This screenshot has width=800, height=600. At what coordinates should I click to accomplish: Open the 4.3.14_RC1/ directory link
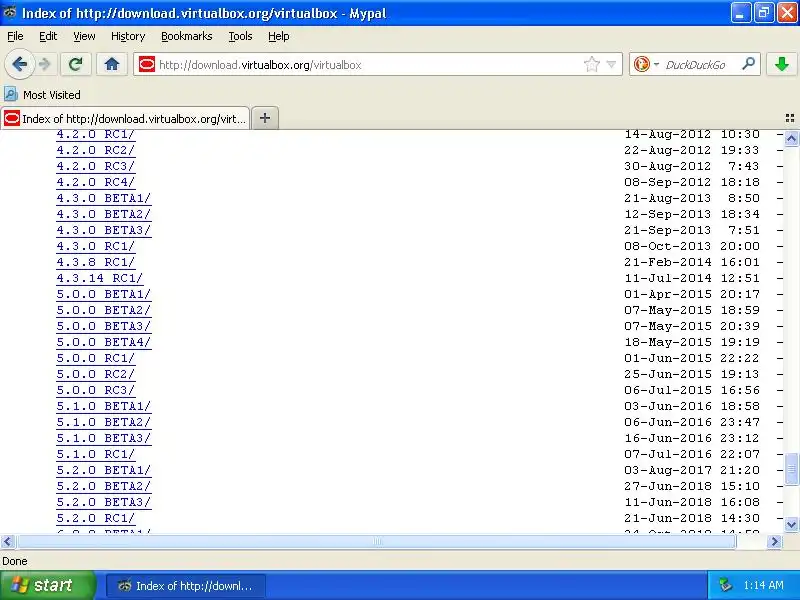99,278
